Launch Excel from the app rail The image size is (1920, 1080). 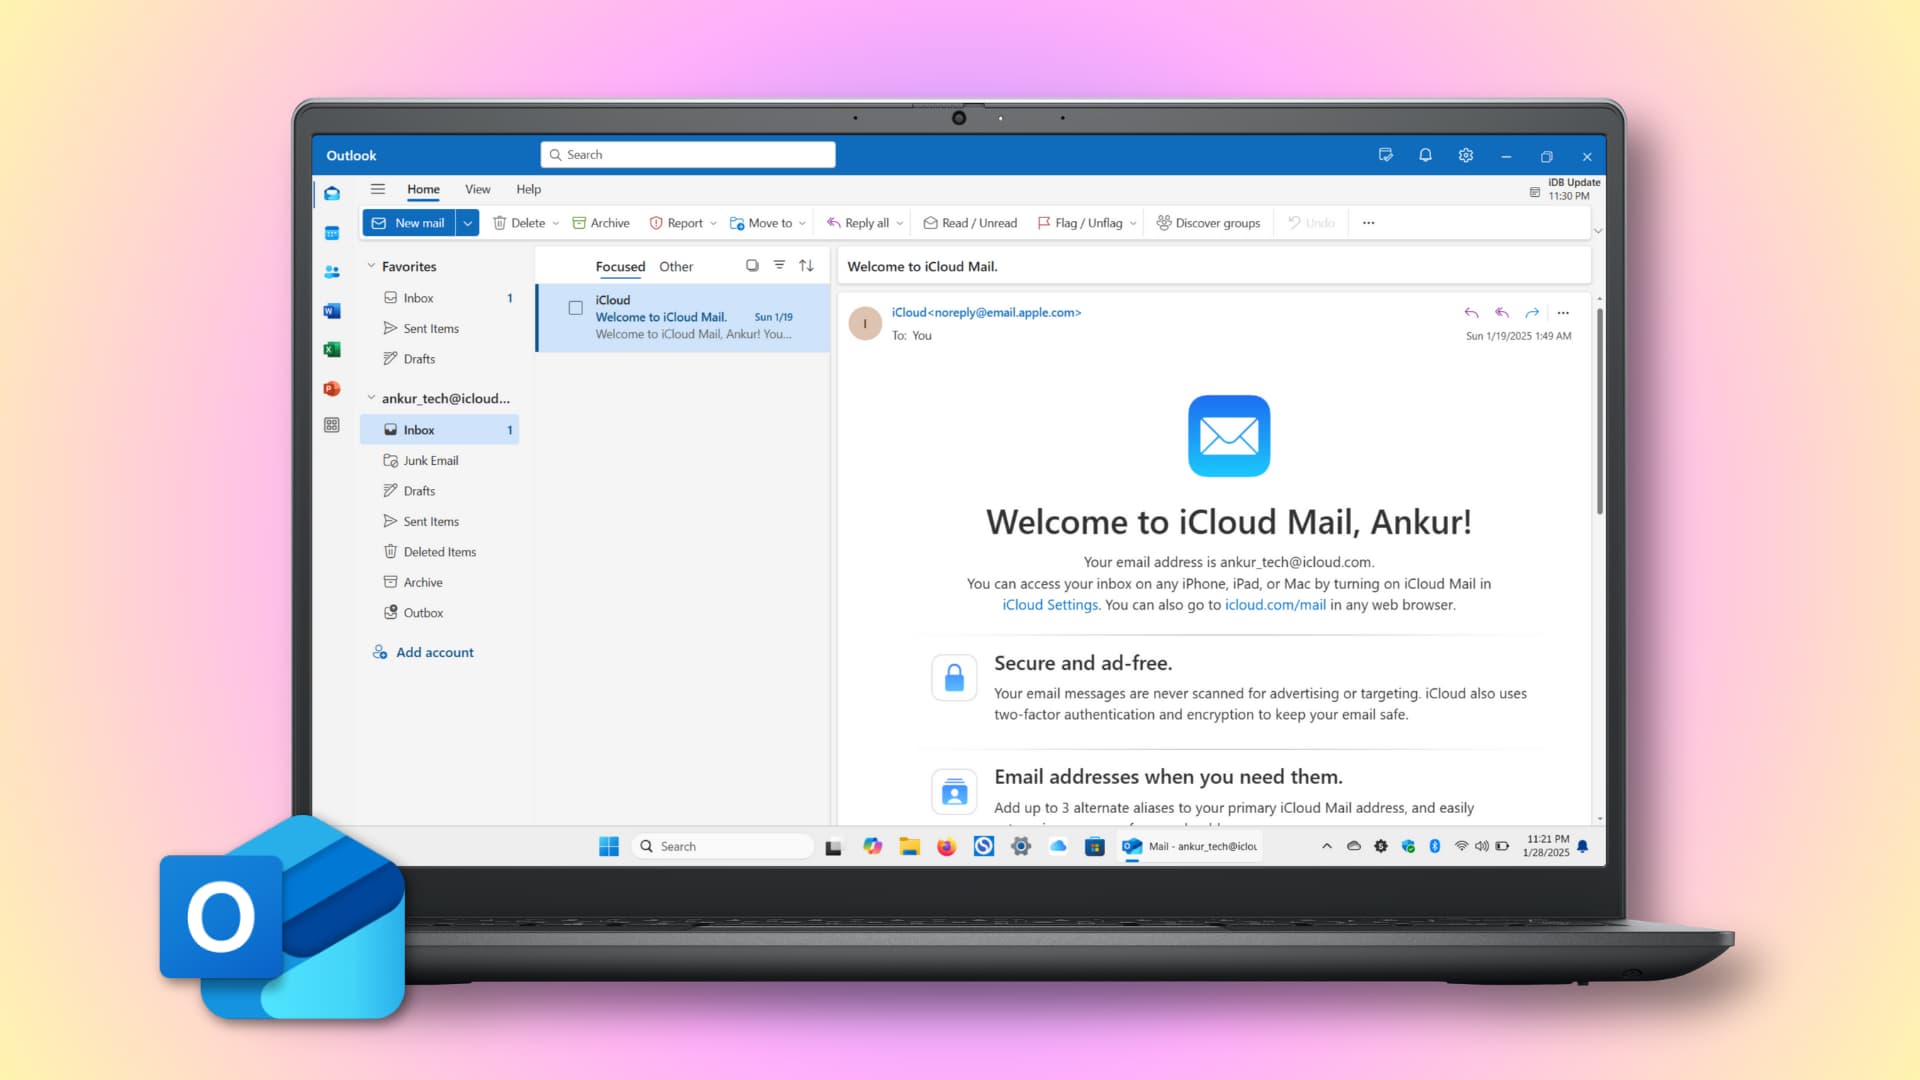pyautogui.click(x=332, y=349)
